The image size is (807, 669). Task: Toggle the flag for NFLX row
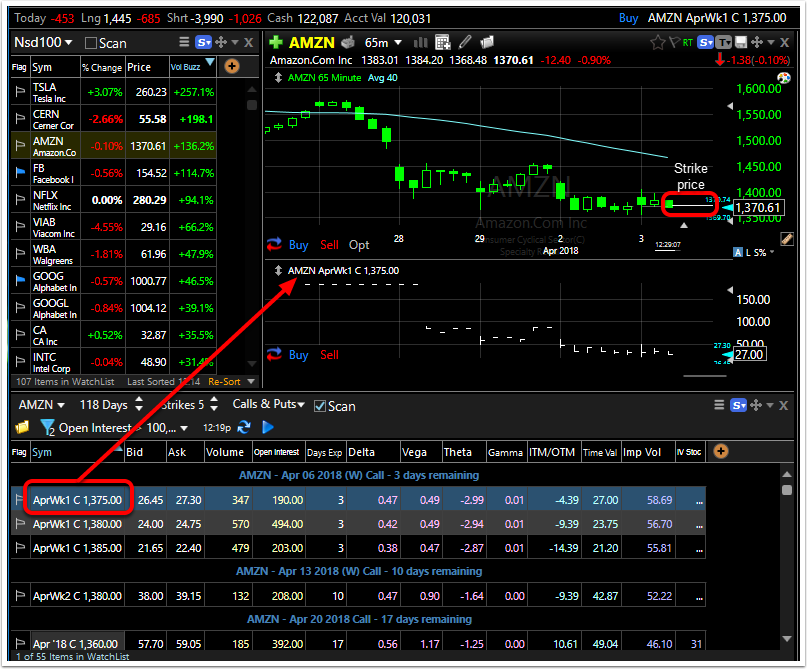tap(20, 200)
